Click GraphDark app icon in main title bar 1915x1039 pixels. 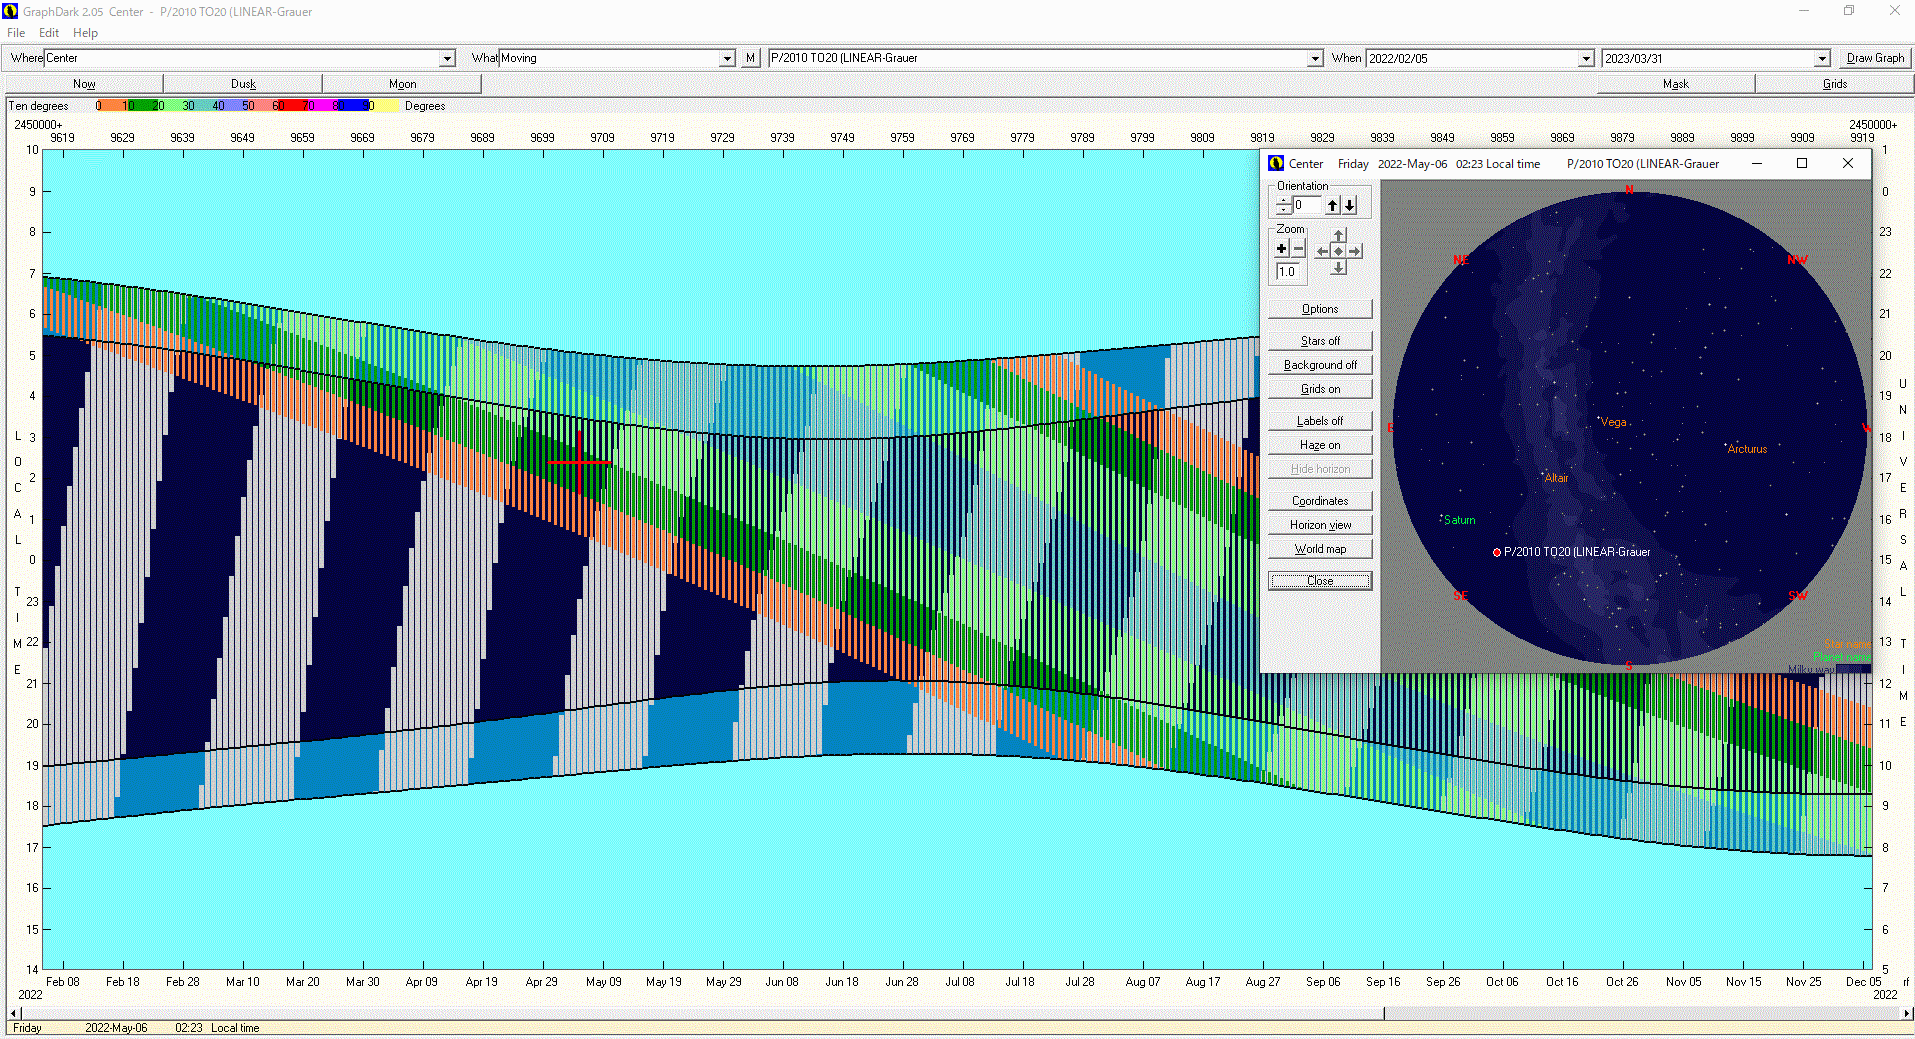click(x=11, y=11)
